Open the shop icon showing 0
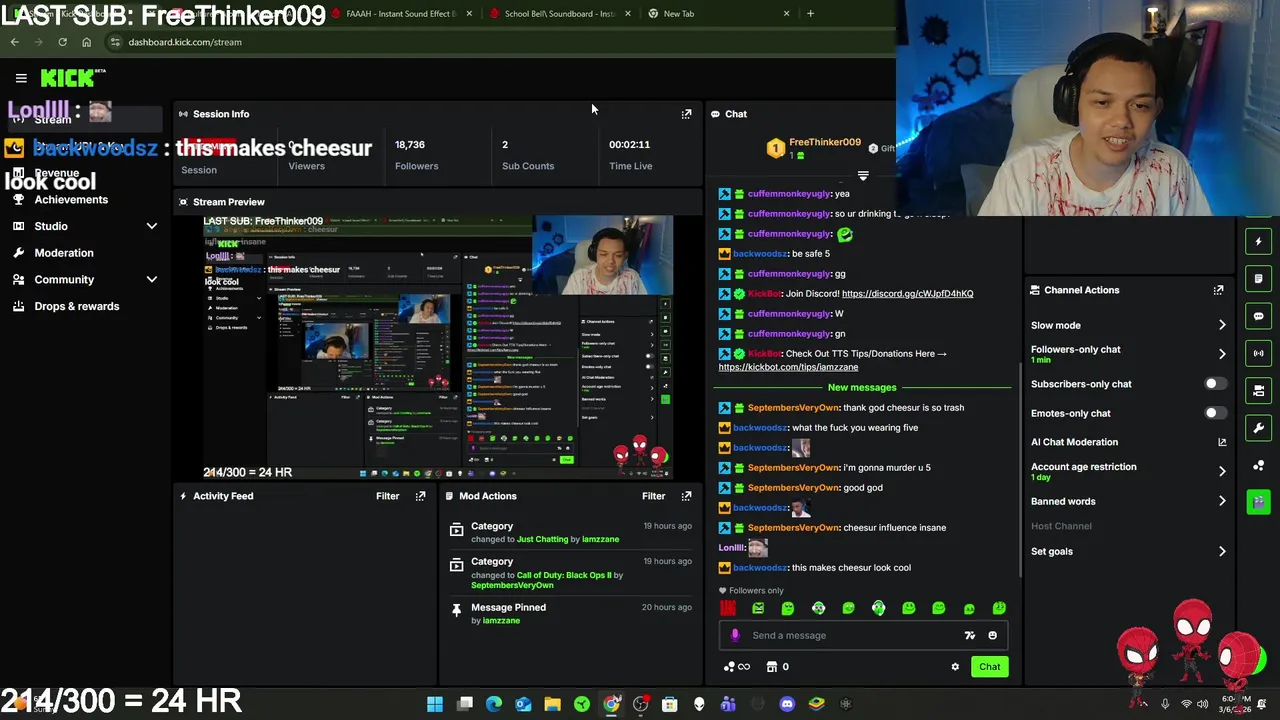 [778, 667]
